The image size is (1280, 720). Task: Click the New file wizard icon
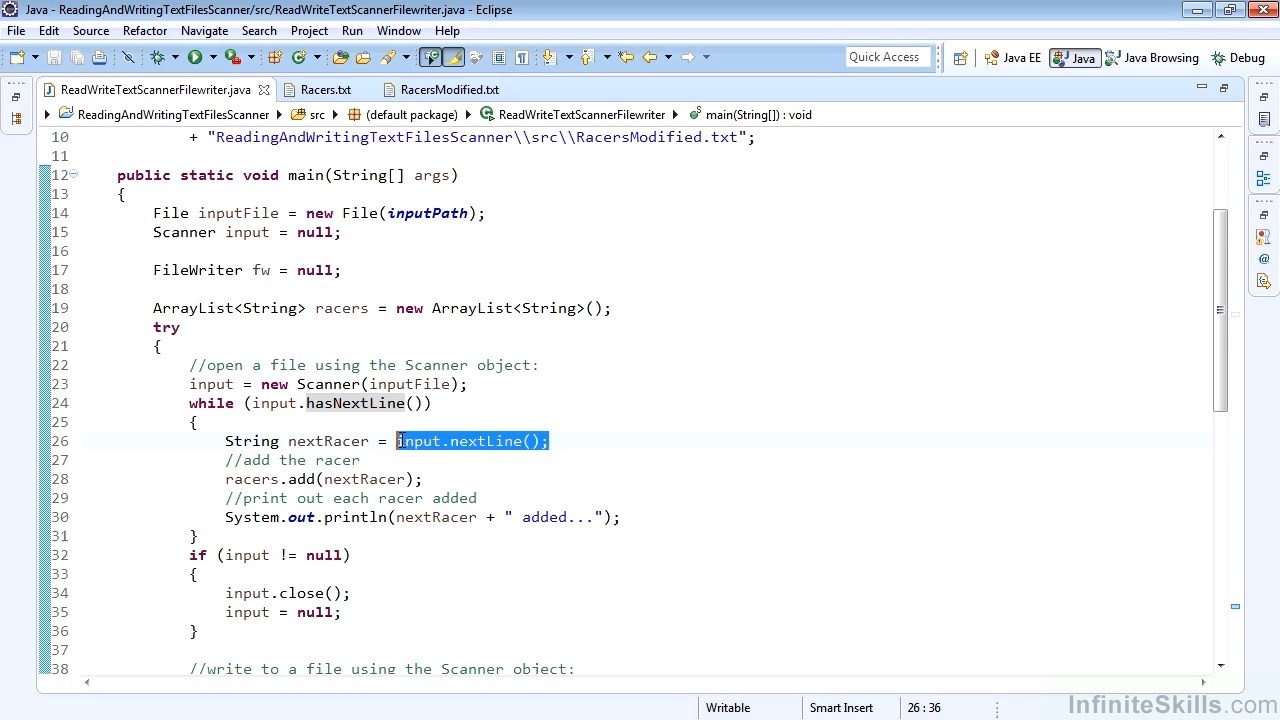(17, 57)
